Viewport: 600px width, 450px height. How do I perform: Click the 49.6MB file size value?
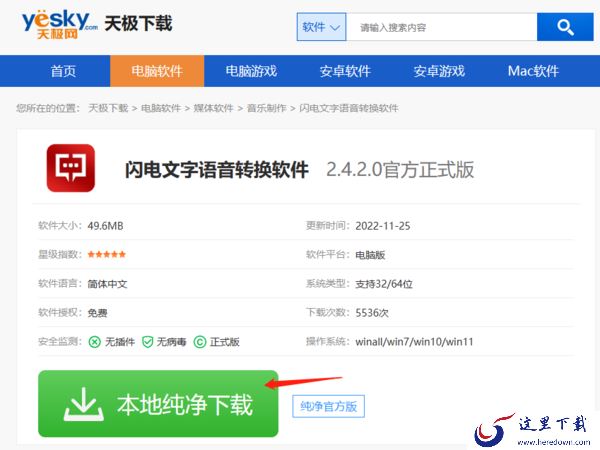(106, 226)
